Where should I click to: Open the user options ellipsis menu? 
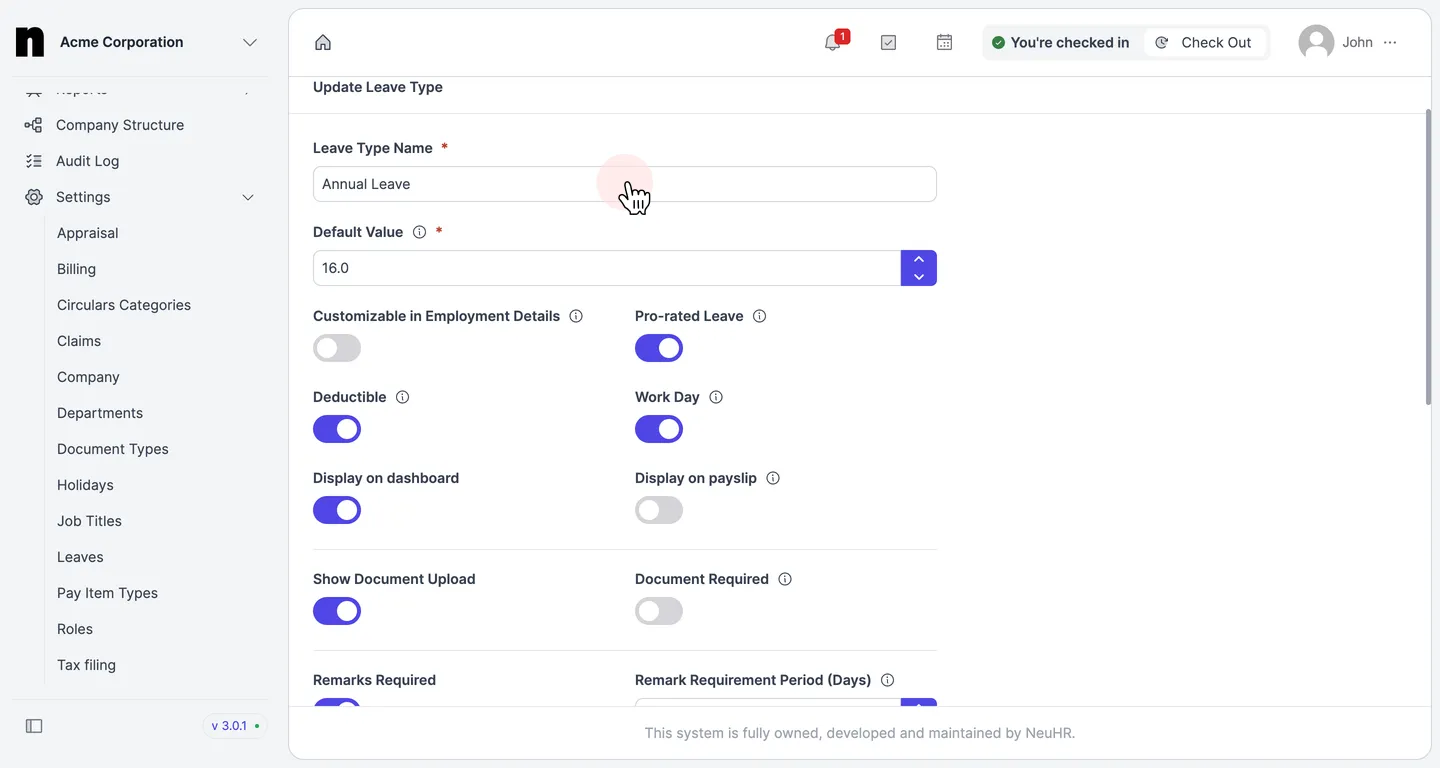[x=1390, y=42]
